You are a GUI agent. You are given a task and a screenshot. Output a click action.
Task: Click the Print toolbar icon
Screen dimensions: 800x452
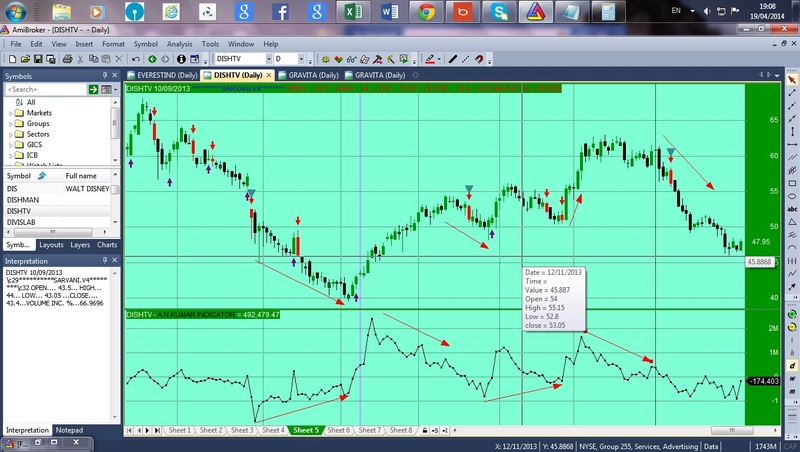coord(67,59)
